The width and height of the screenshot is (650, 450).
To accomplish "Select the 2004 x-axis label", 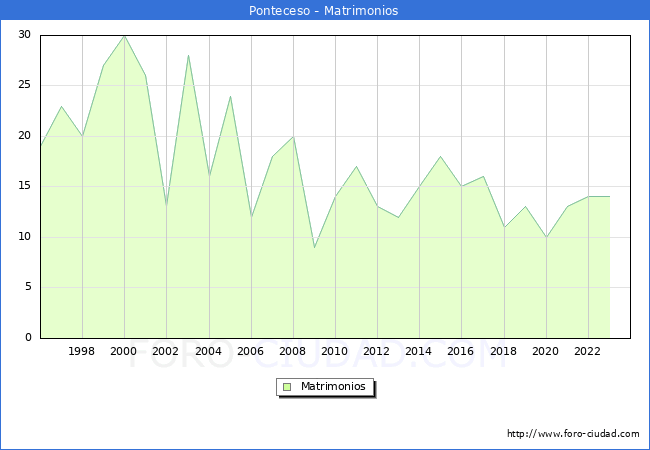I will click(208, 351).
